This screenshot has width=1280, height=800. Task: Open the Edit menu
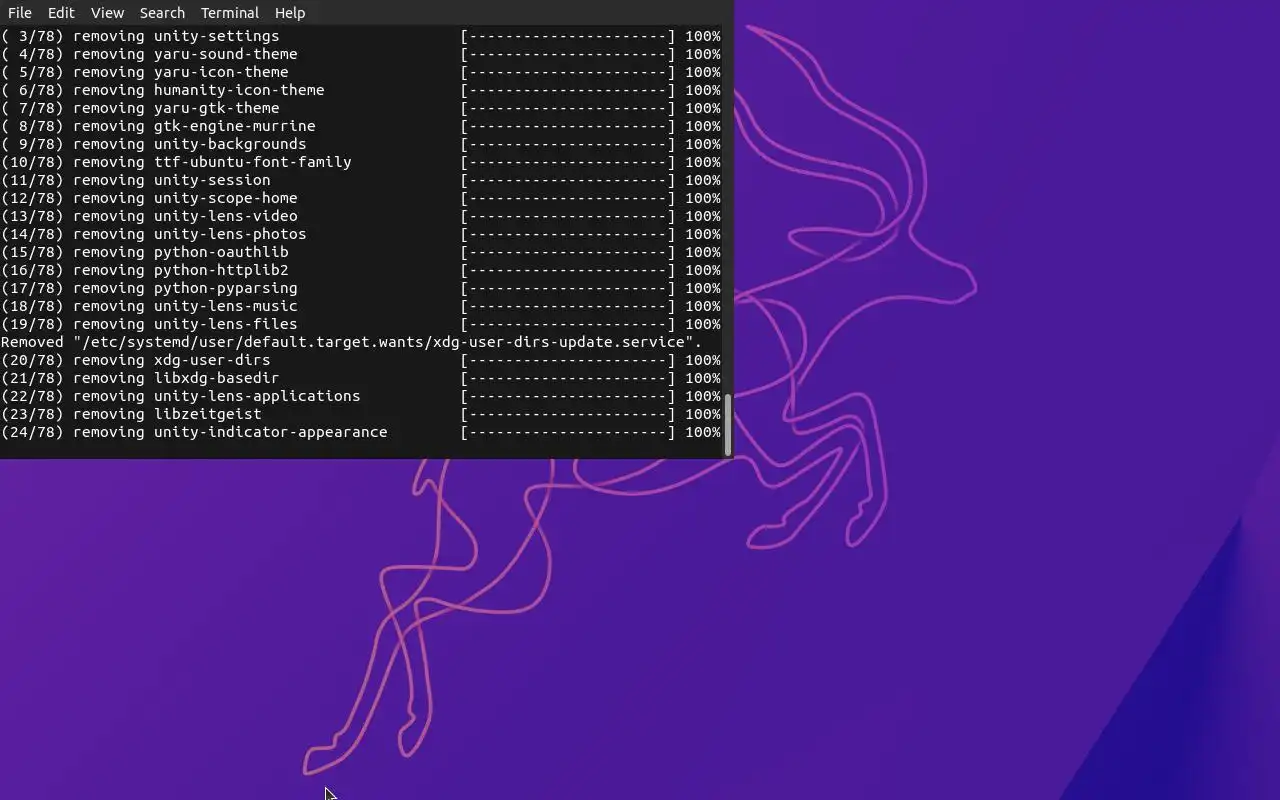[x=61, y=13]
